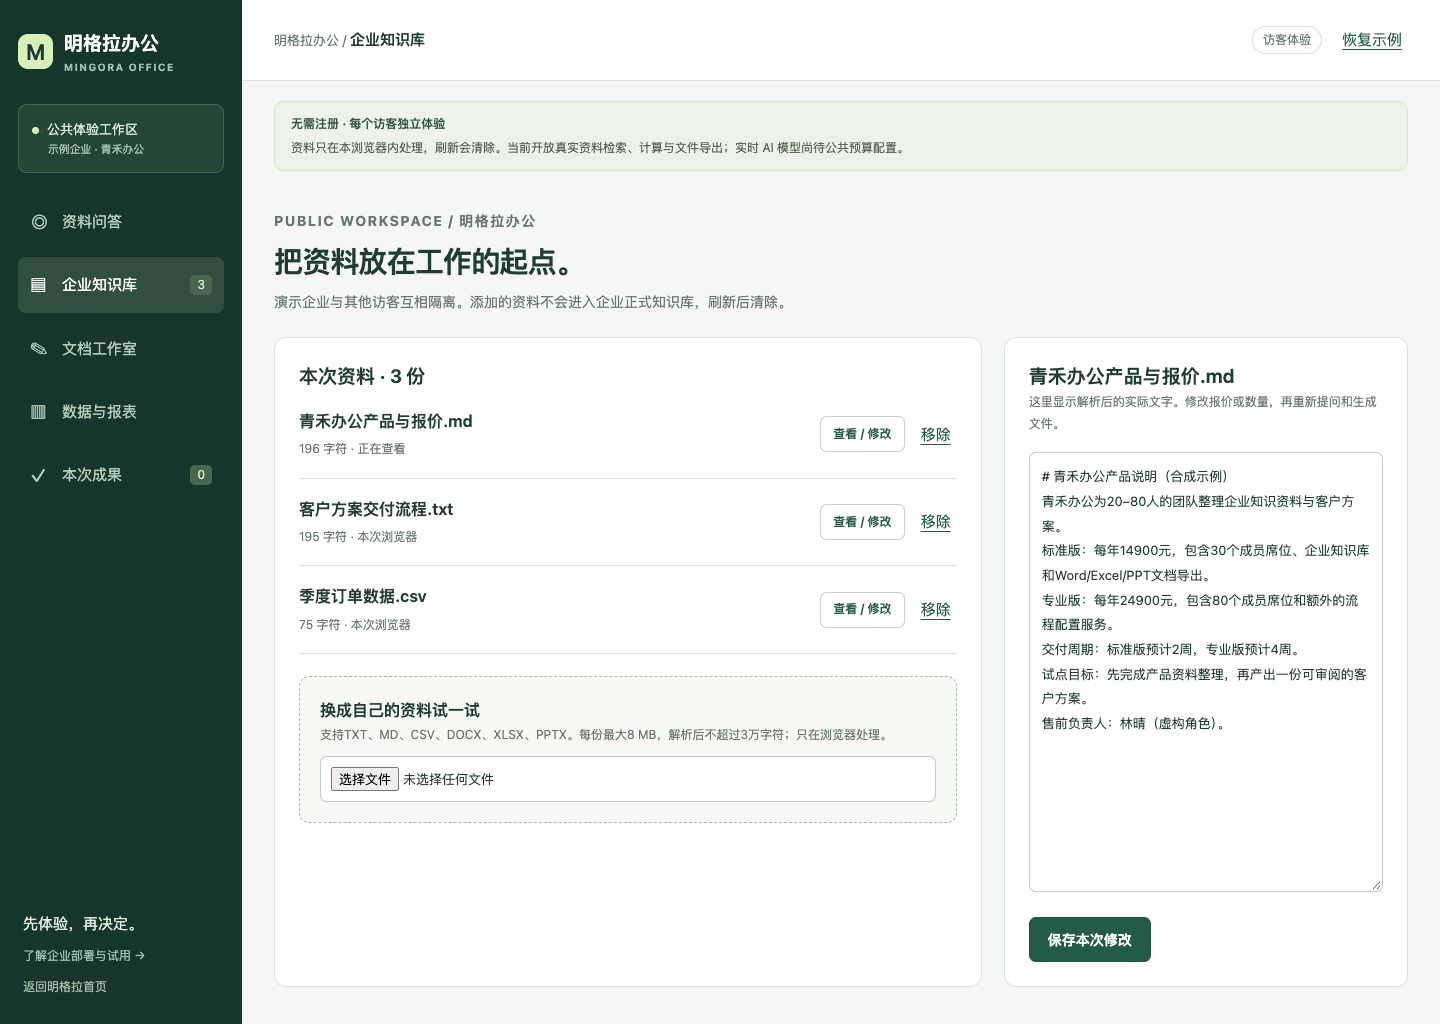Click the 企业知识库 sidebar icon
Image resolution: width=1440 pixels, height=1024 pixels.
coord(39,285)
